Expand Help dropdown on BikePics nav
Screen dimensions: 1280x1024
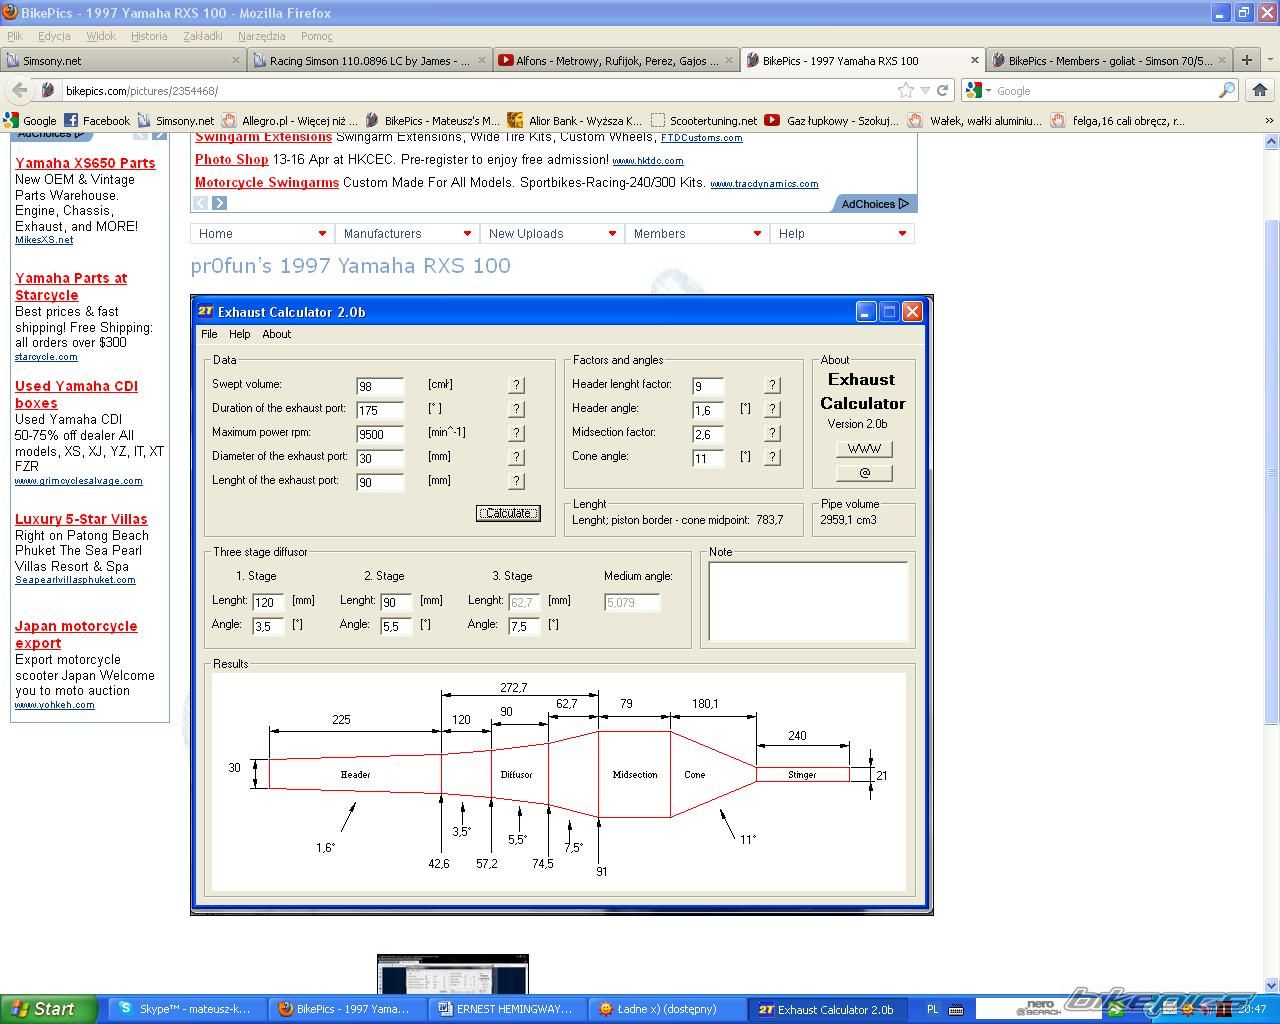click(x=902, y=234)
